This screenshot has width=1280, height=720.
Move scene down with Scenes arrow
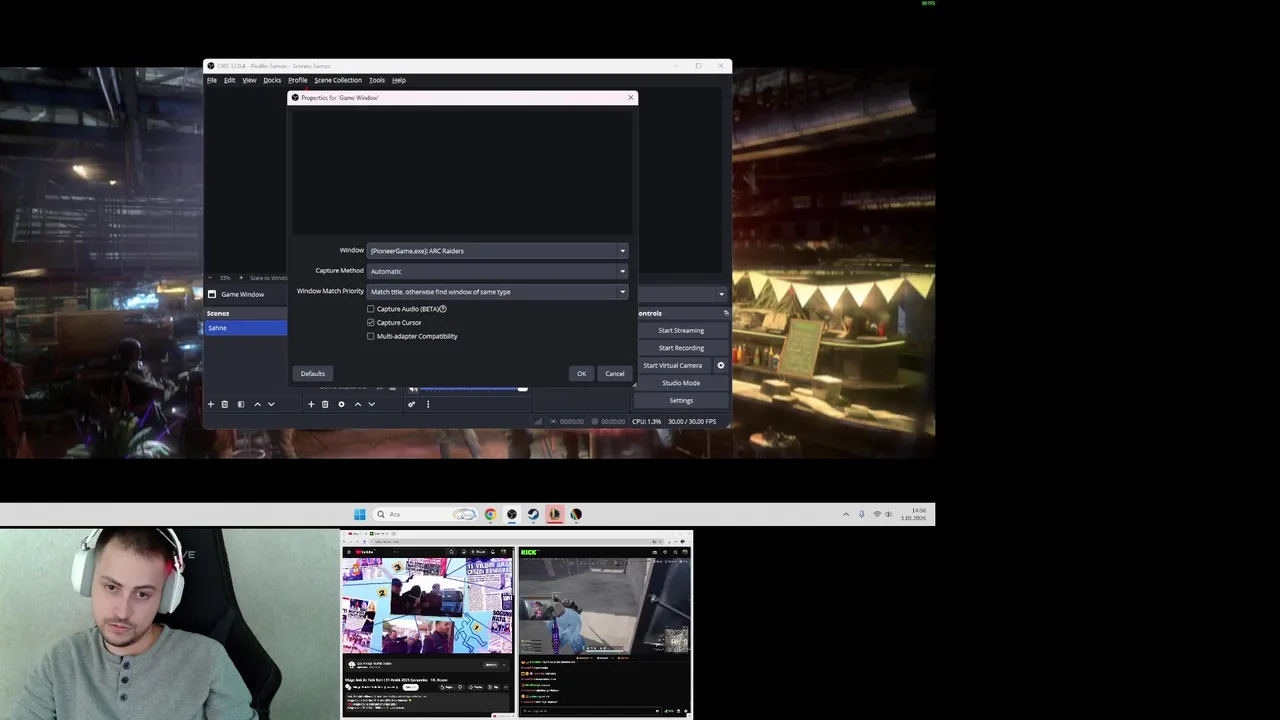(271, 404)
